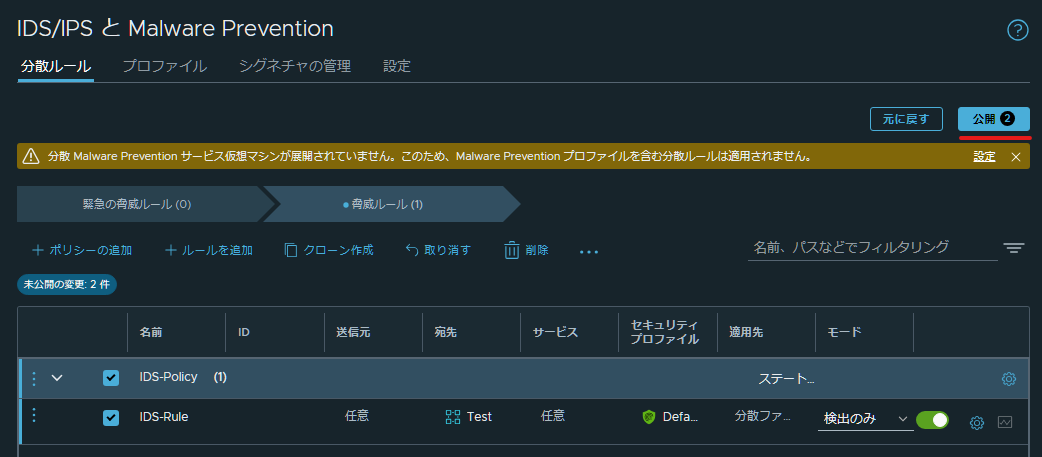Click the モード column header
This screenshot has width=1042, height=457.
[844, 332]
